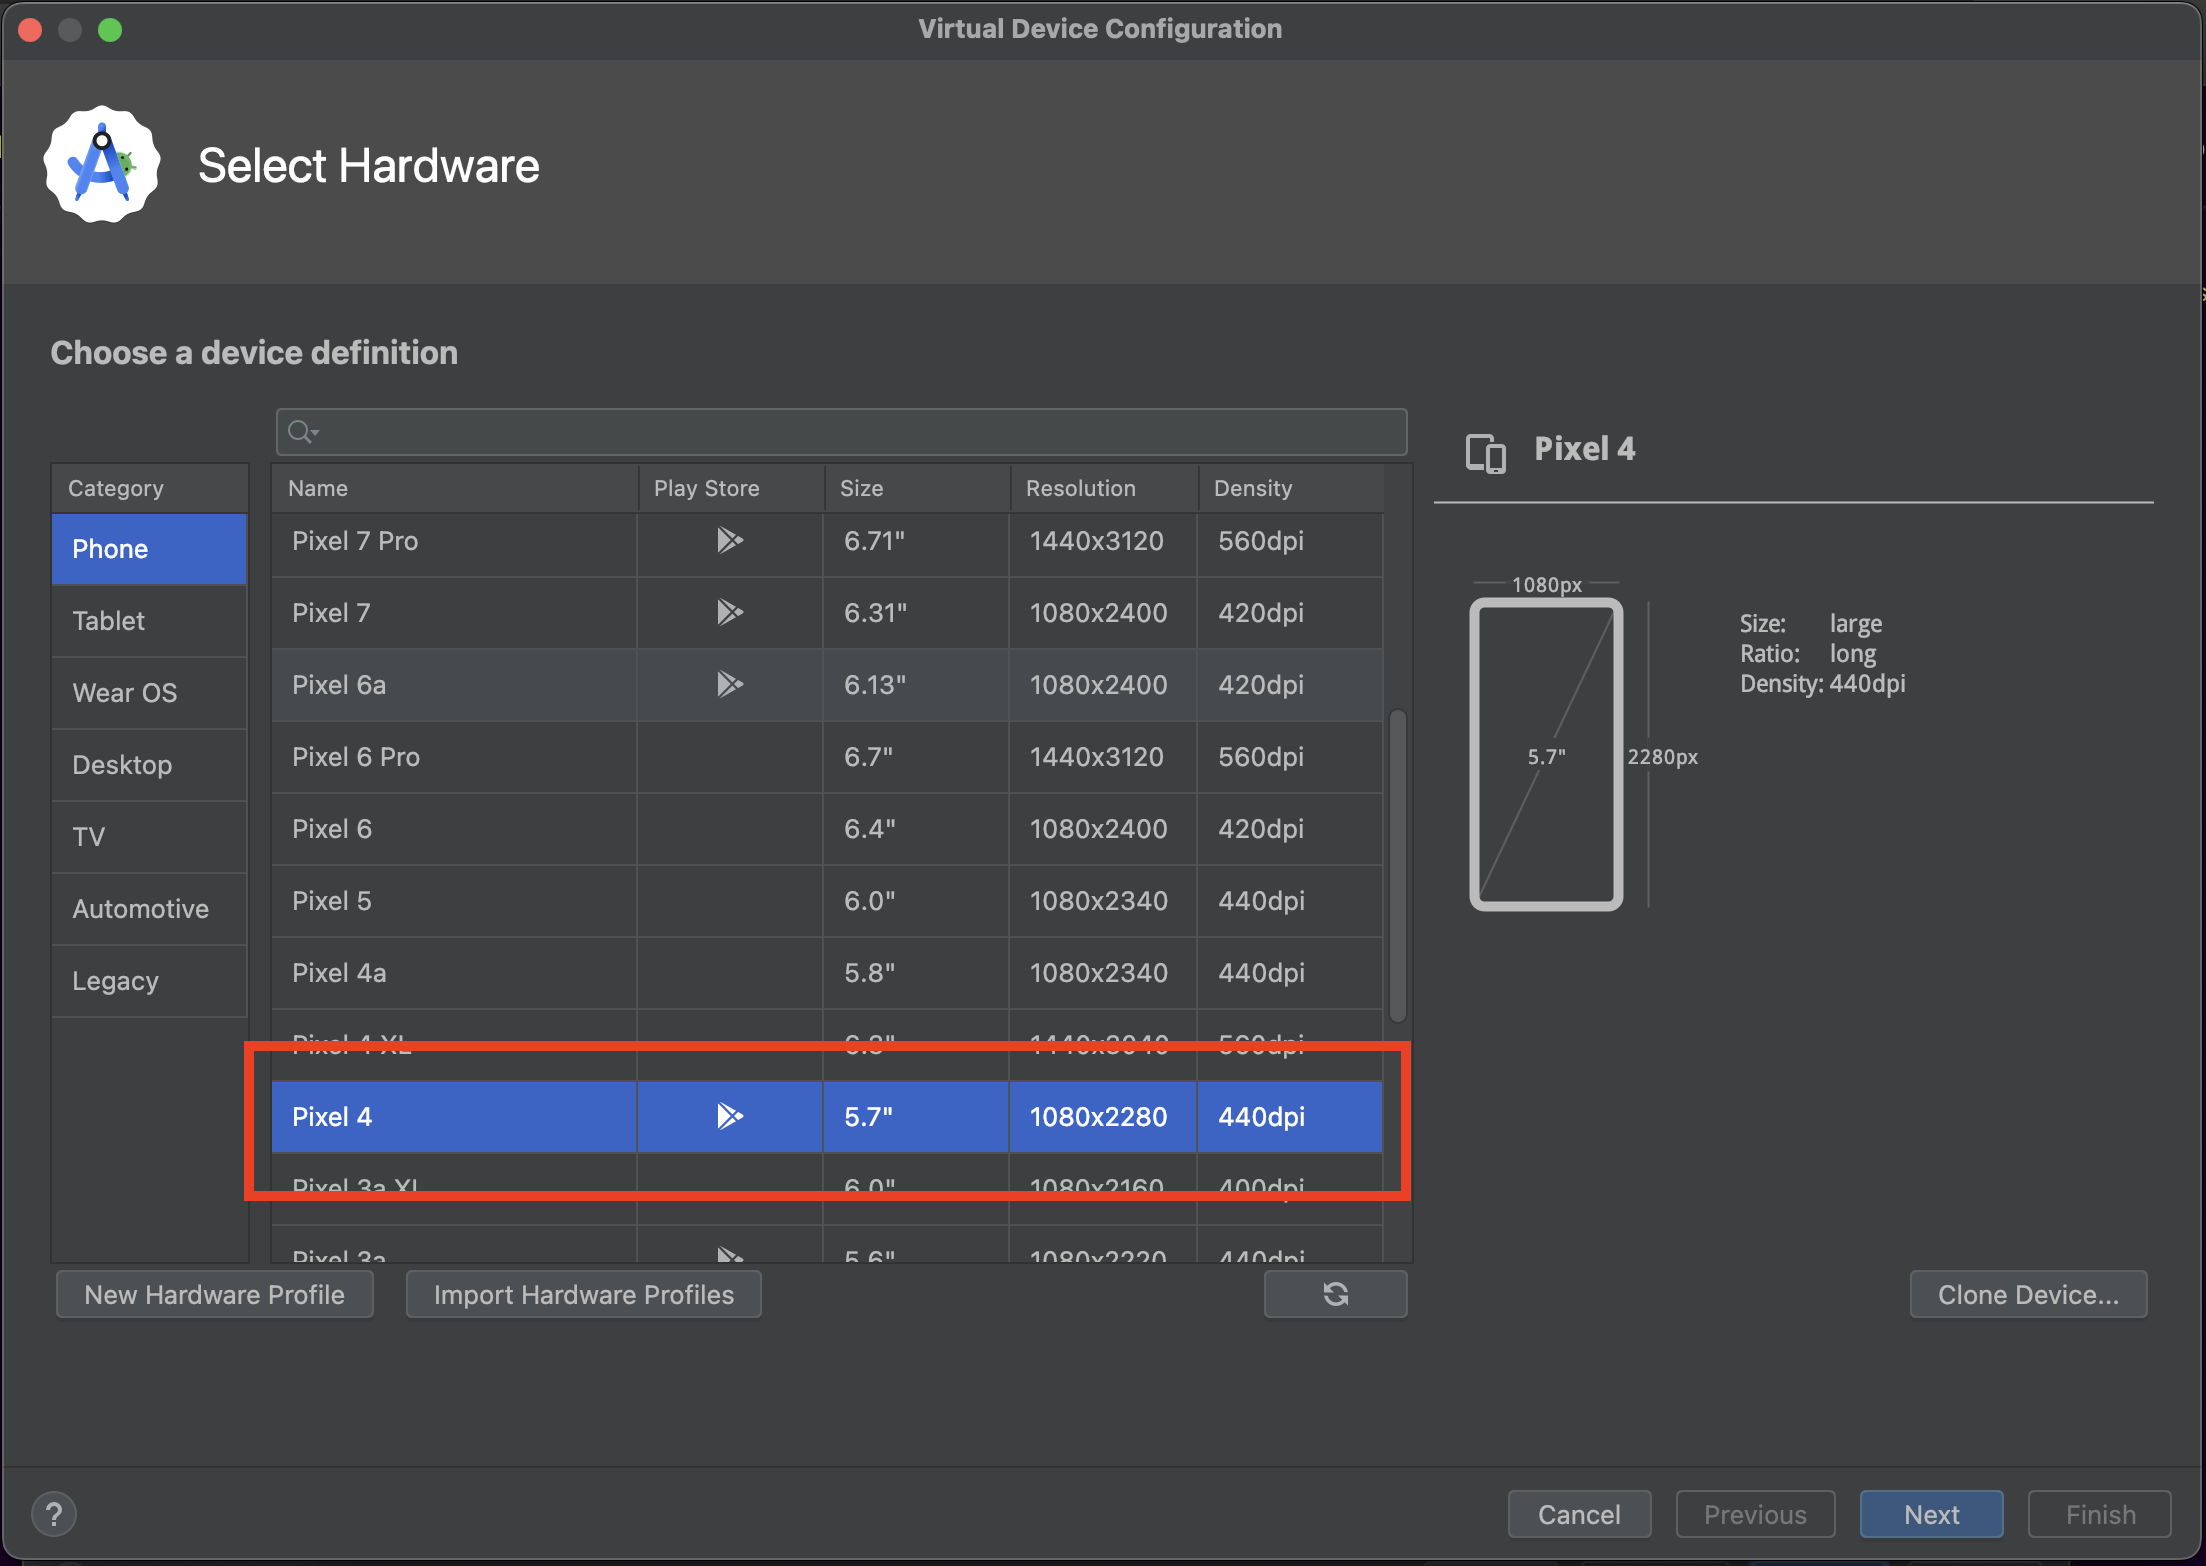This screenshot has height=1566, width=2206.
Task: Click the search magnifier dropdown icon
Action: [x=302, y=432]
